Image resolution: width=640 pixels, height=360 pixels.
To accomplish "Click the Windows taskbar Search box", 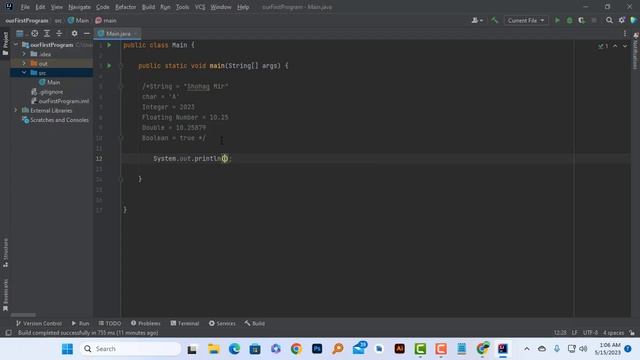I will [130, 349].
